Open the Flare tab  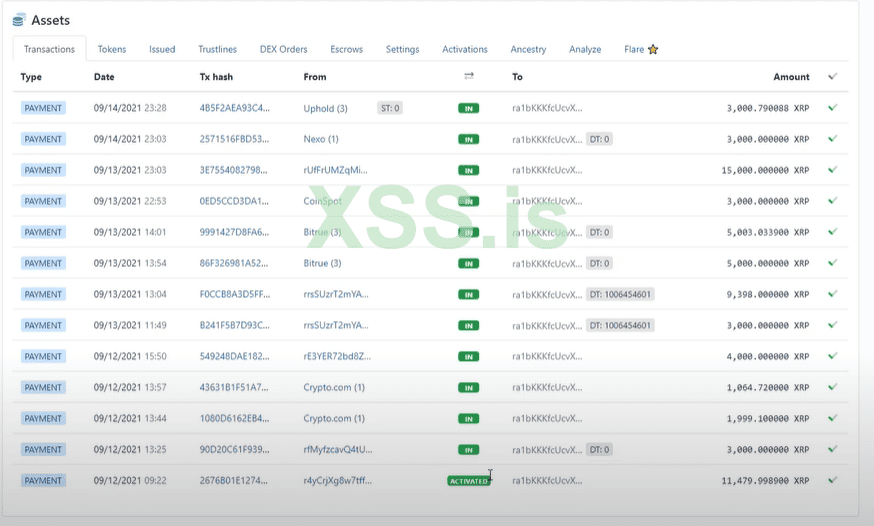coord(641,49)
